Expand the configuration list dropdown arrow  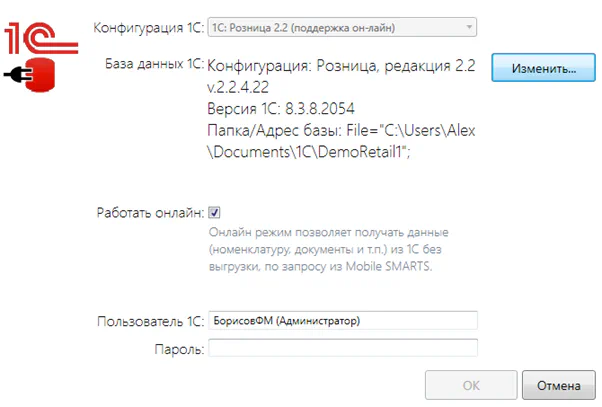pyautogui.click(x=469, y=27)
